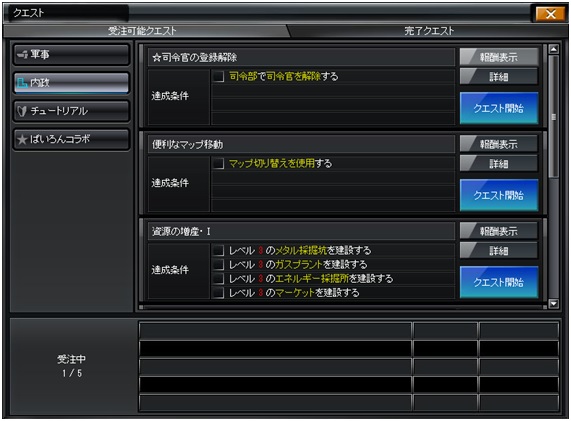Select the 軍事 category with gun icon
The width and height of the screenshot is (571, 421).
(71, 55)
